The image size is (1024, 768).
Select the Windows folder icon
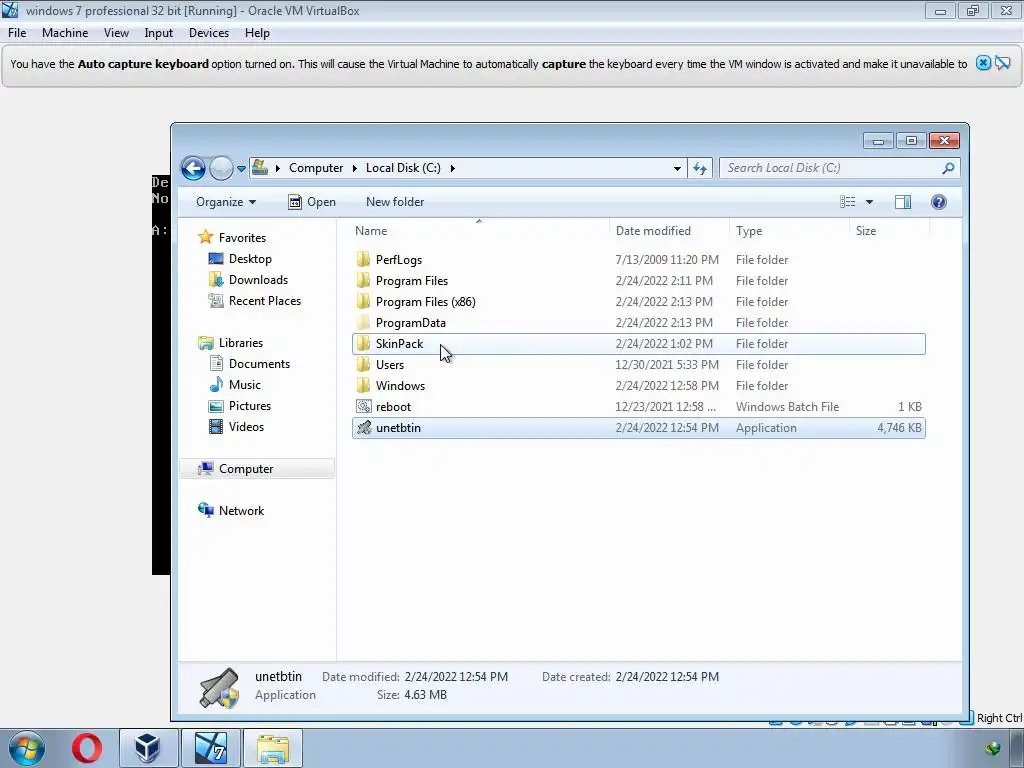click(363, 385)
